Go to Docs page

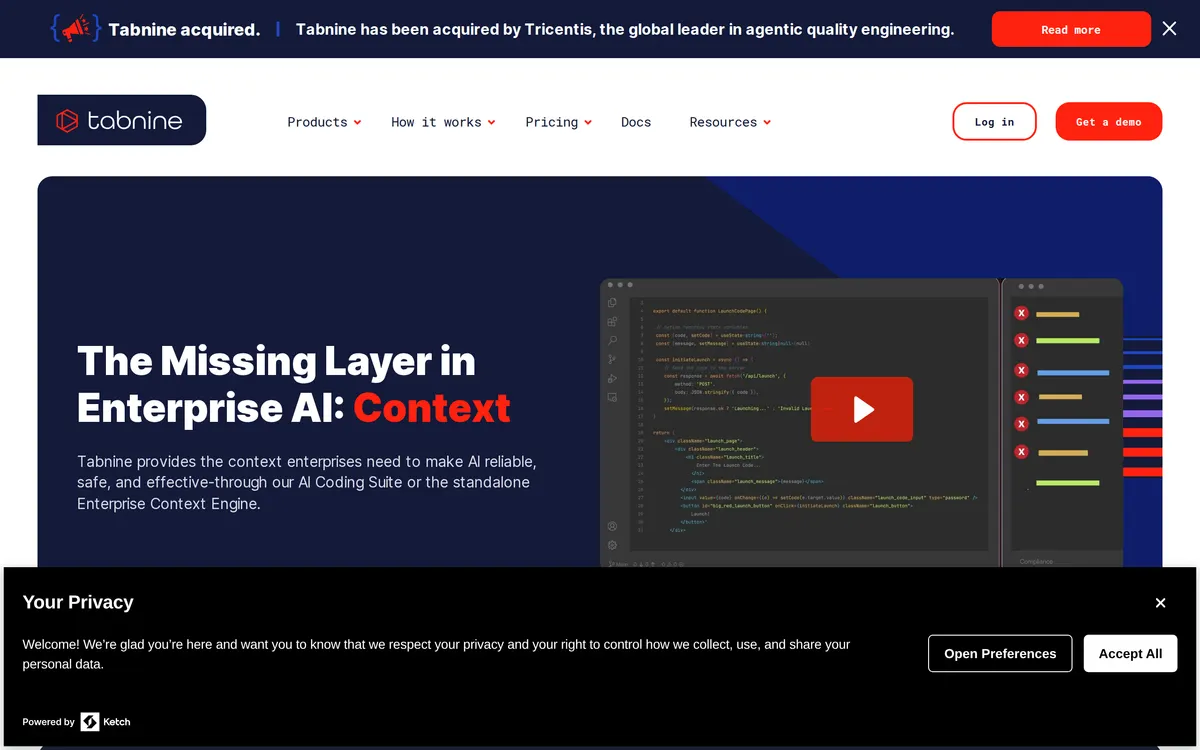tap(636, 122)
